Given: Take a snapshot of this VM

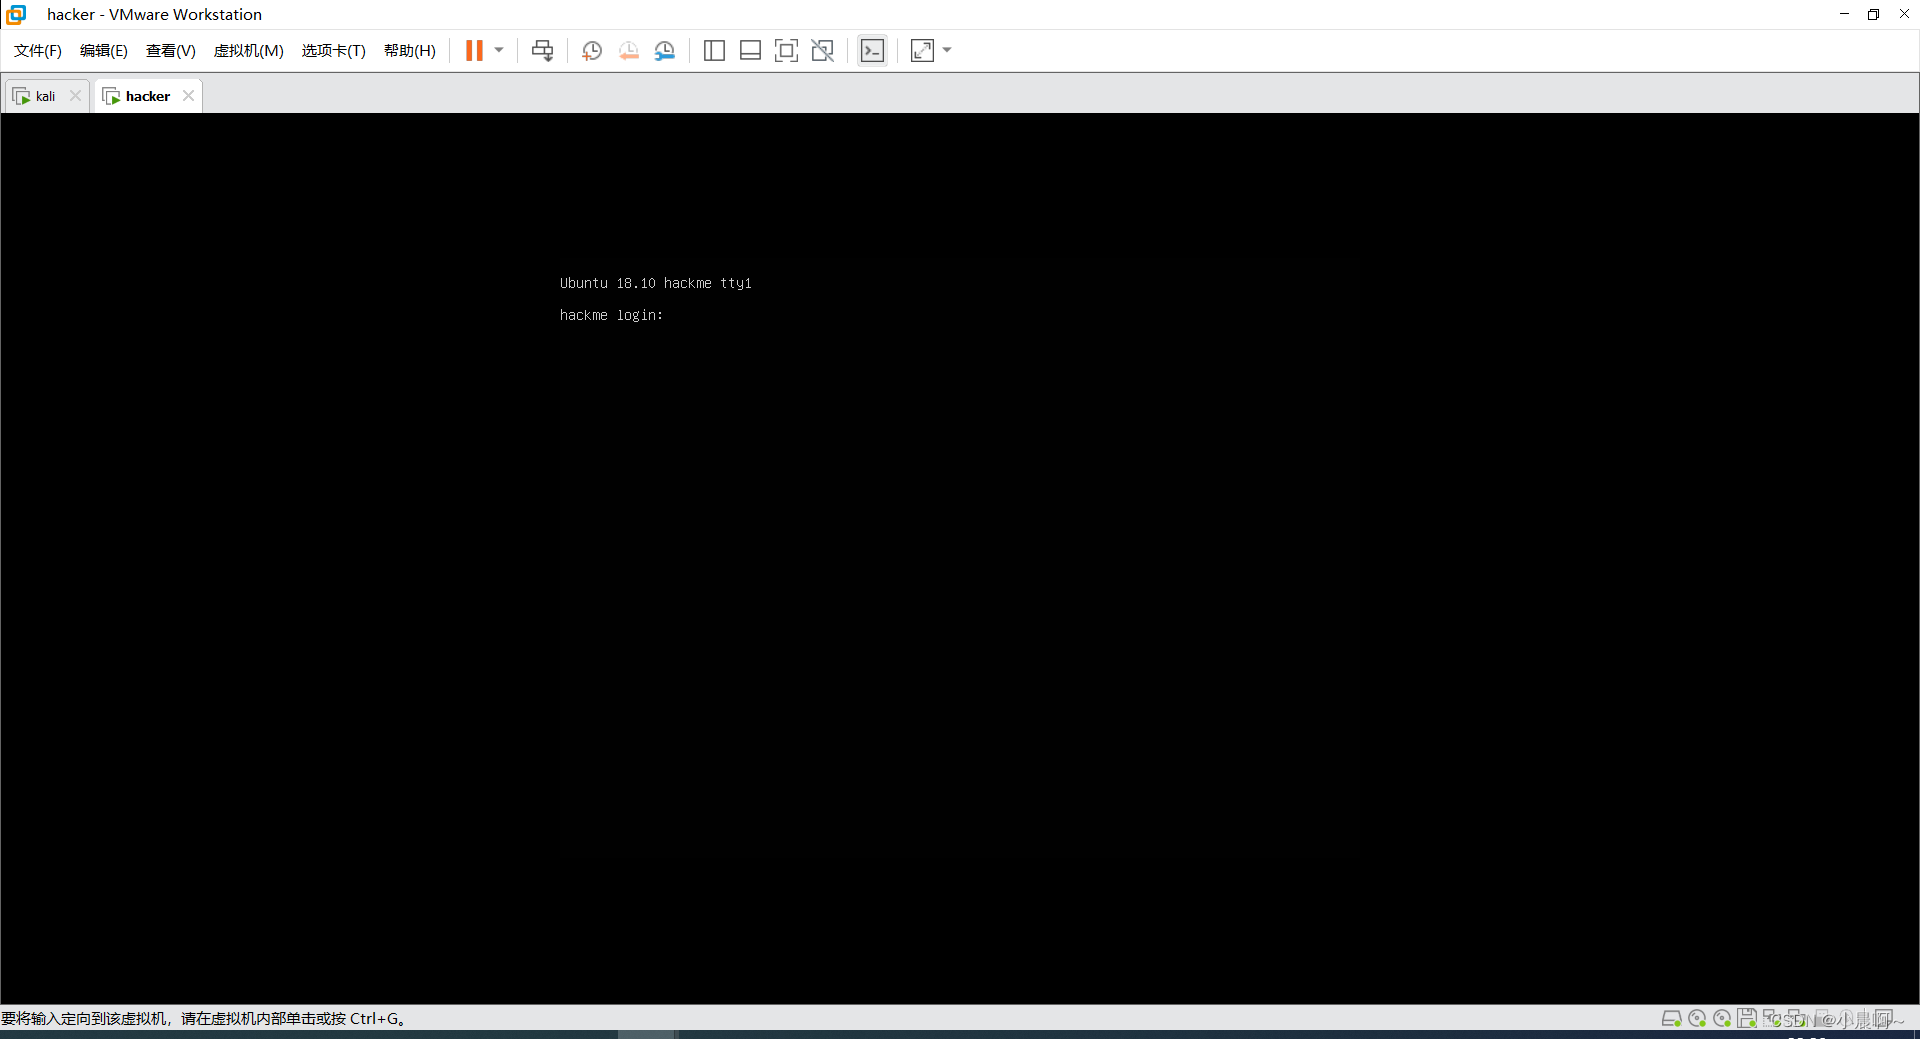Looking at the screenshot, I should tap(592, 51).
